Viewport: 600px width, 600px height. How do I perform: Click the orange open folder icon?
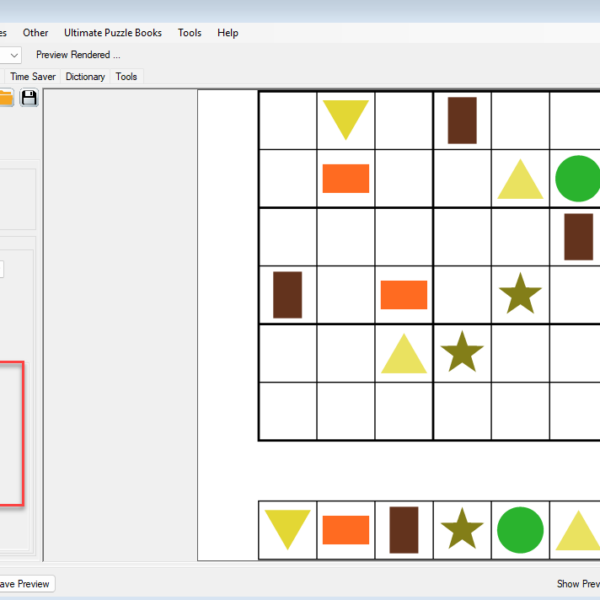pos(6,98)
